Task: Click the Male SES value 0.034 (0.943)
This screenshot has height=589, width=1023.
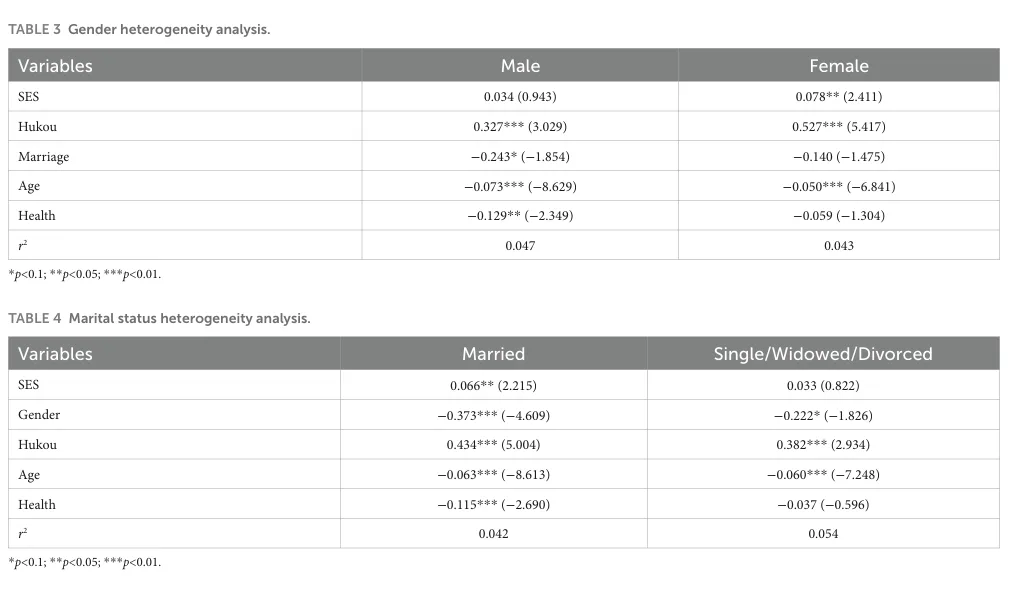Action: pyautogui.click(x=520, y=97)
